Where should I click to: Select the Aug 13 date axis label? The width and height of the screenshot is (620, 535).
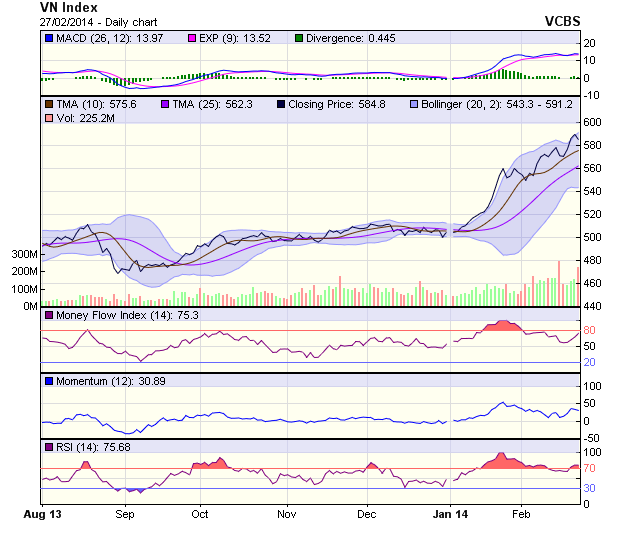(42, 514)
